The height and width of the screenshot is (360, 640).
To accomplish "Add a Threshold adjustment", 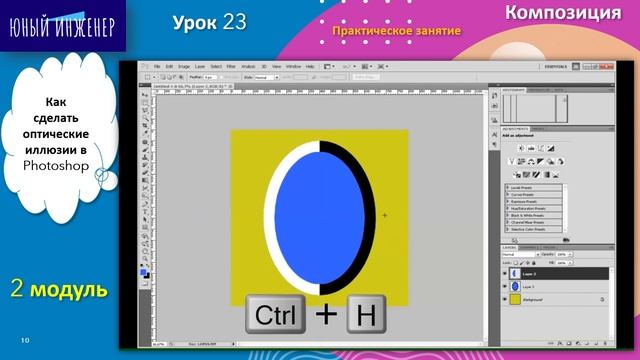I will click(x=536, y=175).
